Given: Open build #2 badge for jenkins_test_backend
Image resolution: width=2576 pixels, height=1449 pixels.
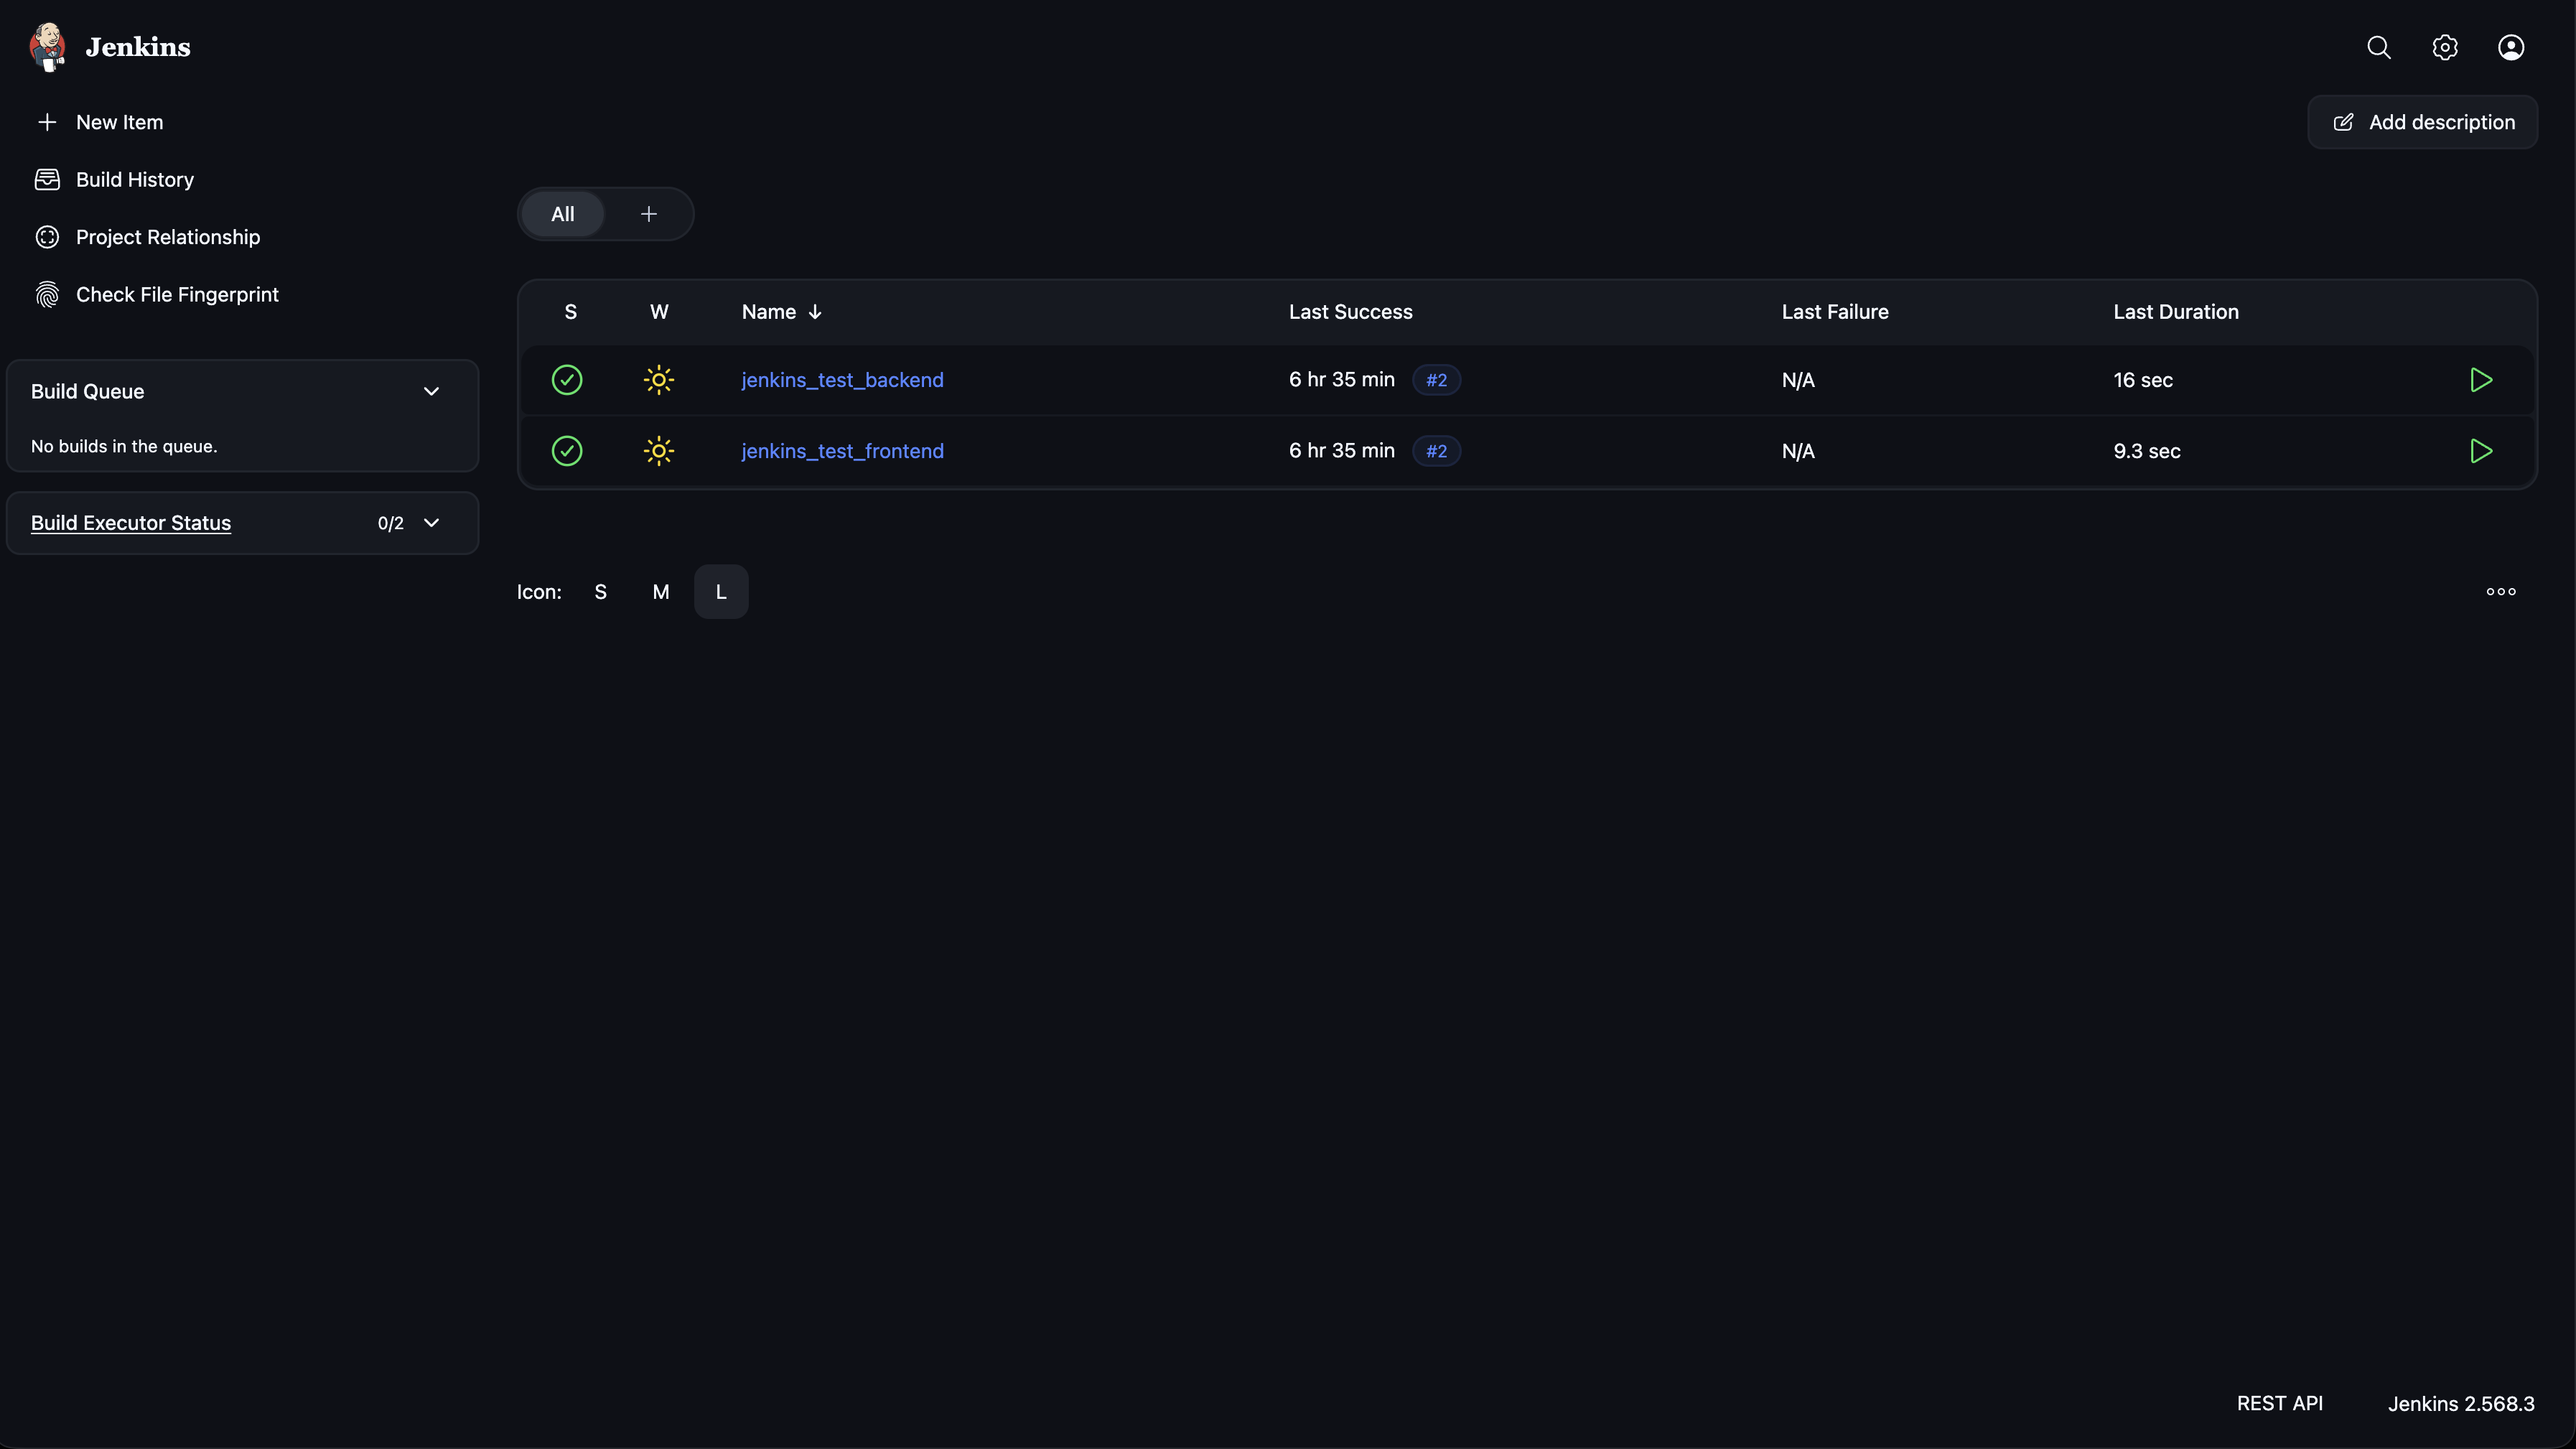Looking at the screenshot, I should tap(1436, 380).
